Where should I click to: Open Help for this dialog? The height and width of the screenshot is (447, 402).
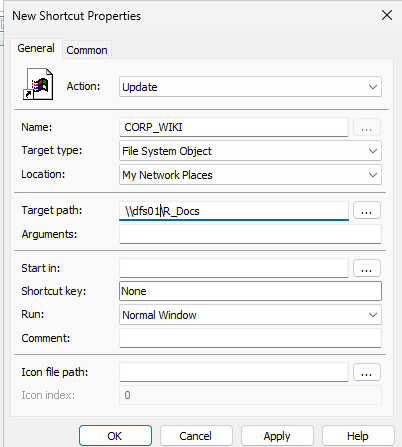[x=358, y=436]
